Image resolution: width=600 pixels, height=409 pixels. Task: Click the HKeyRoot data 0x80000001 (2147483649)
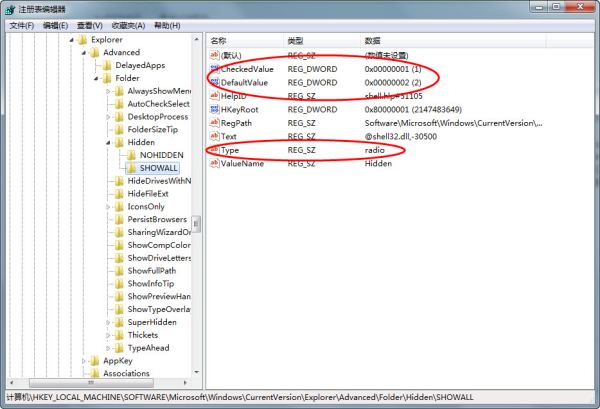413,110
